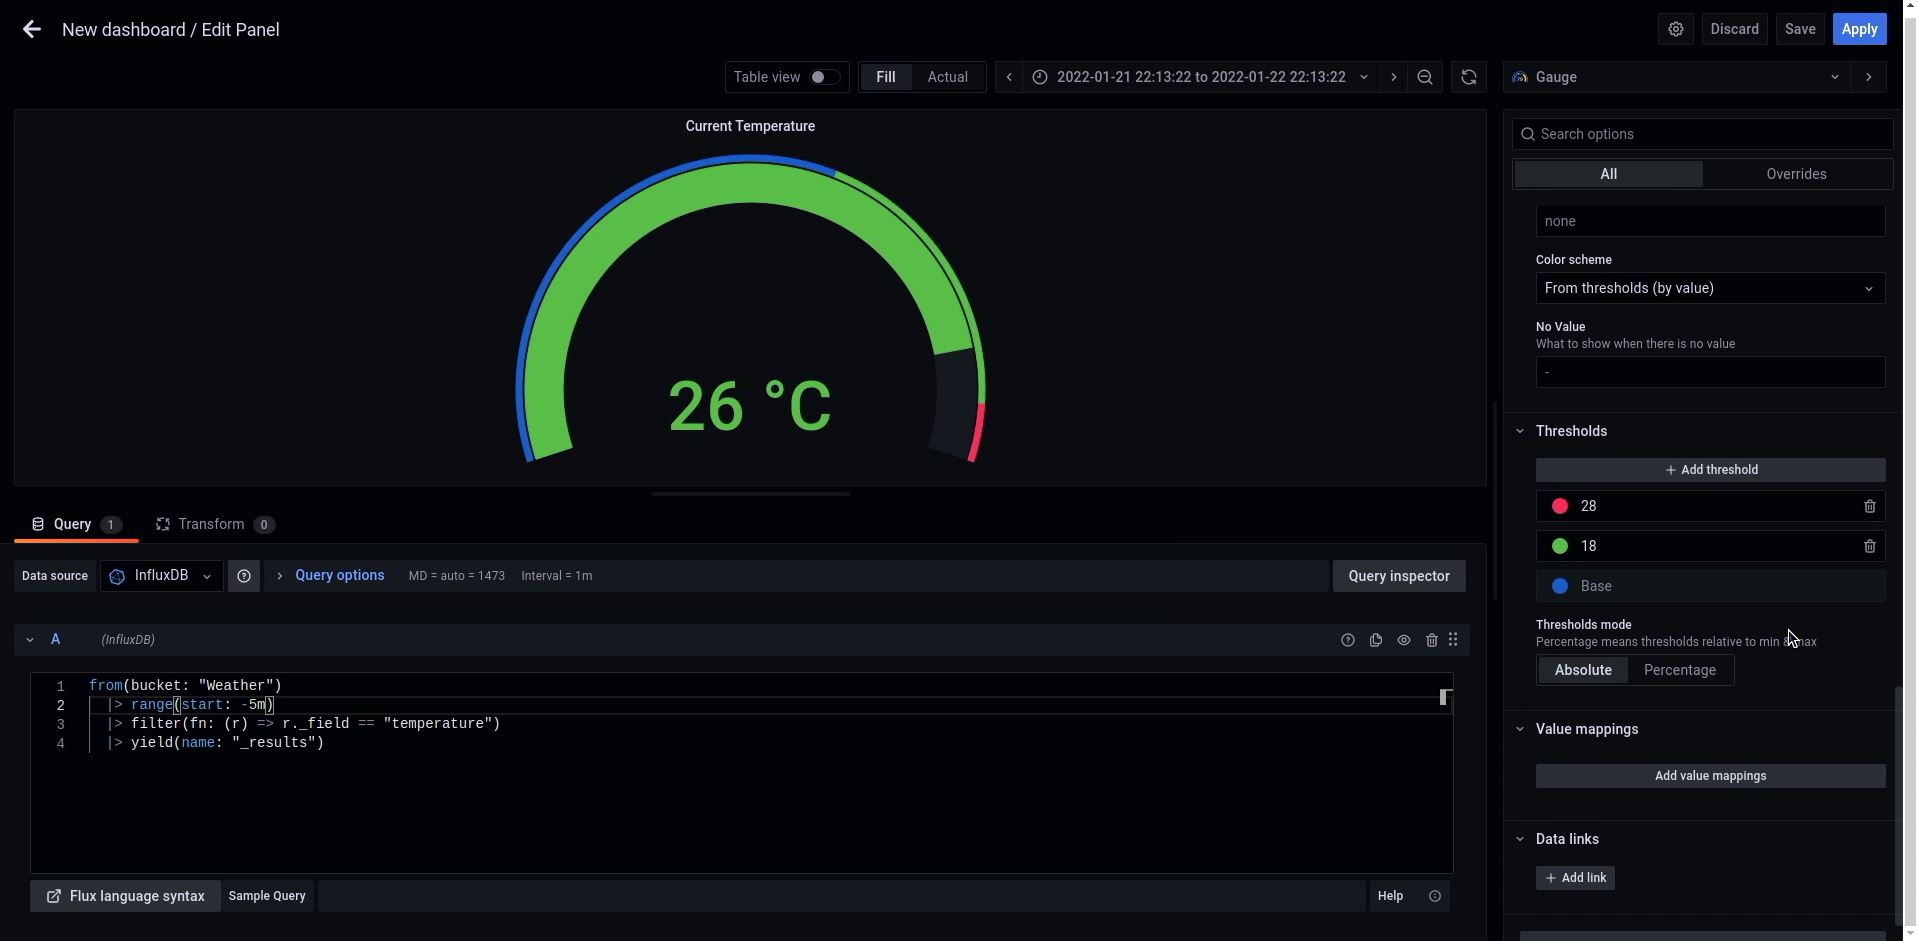Image resolution: width=1918 pixels, height=941 pixels.
Task: Remove the threshold with value 28
Action: point(1869,507)
